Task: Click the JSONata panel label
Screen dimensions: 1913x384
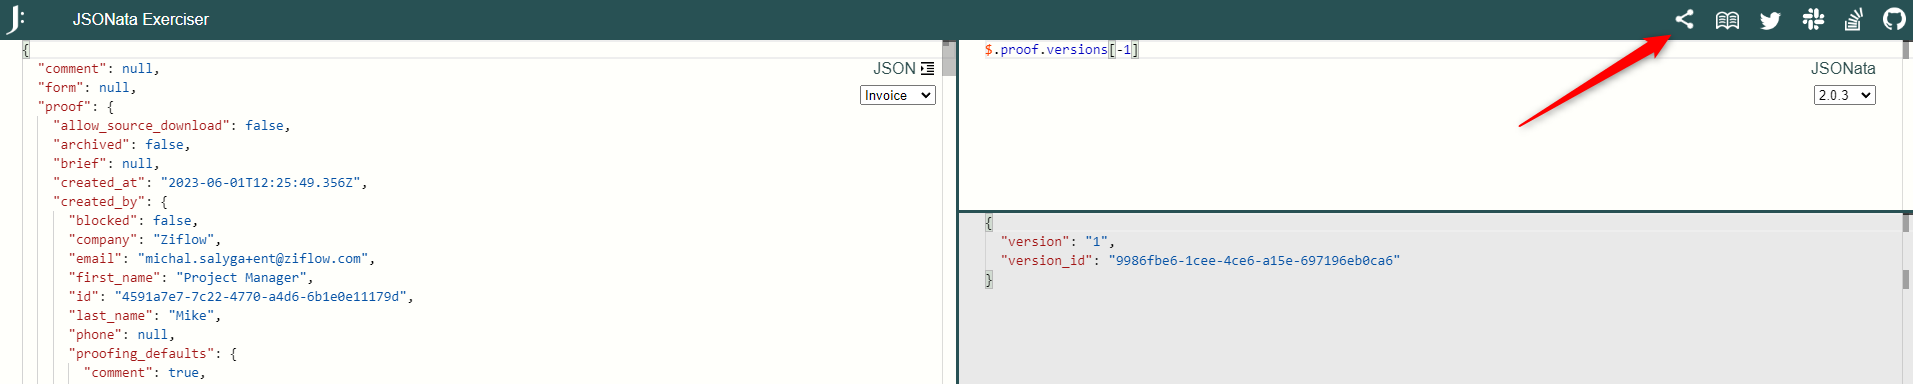Action: tap(1843, 69)
